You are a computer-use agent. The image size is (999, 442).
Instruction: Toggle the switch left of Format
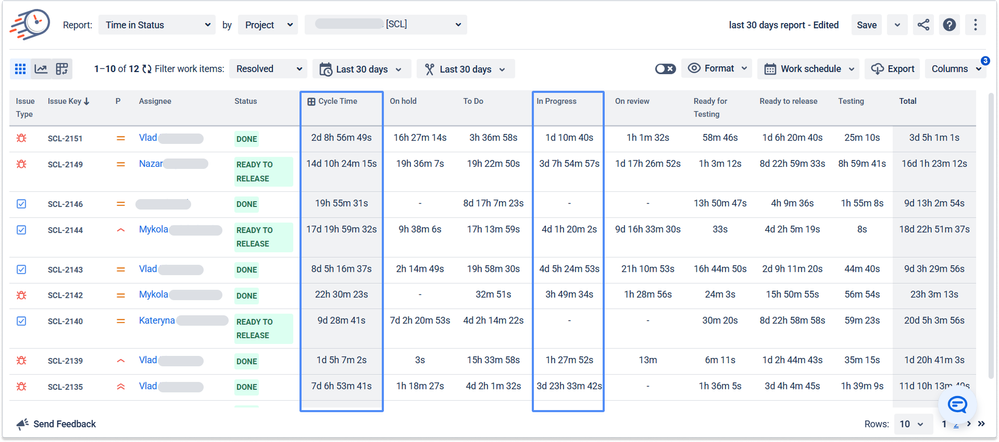pyautogui.click(x=665, y=69)
